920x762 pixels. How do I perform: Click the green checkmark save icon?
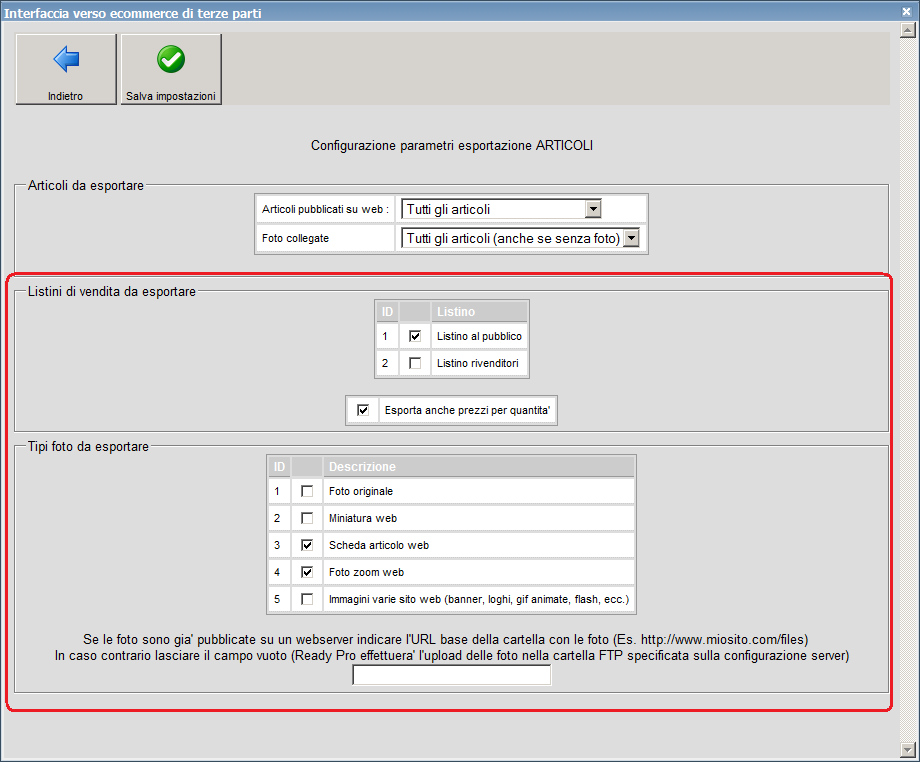pos(171,59)
